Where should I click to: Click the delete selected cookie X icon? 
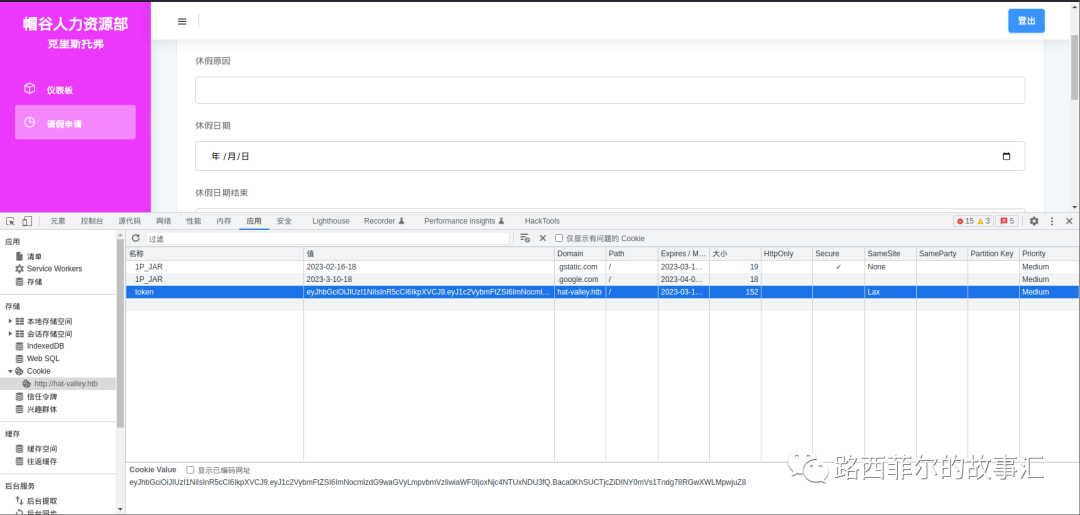(x=542, y=238)
